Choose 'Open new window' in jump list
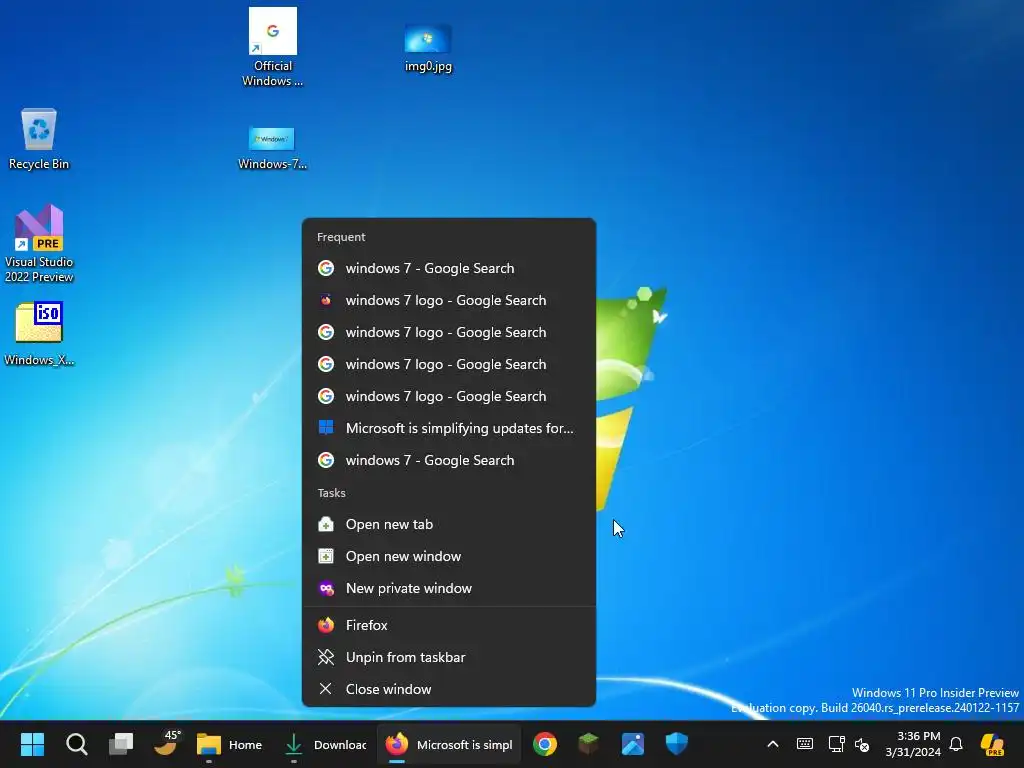 click(x=449, y=556)
